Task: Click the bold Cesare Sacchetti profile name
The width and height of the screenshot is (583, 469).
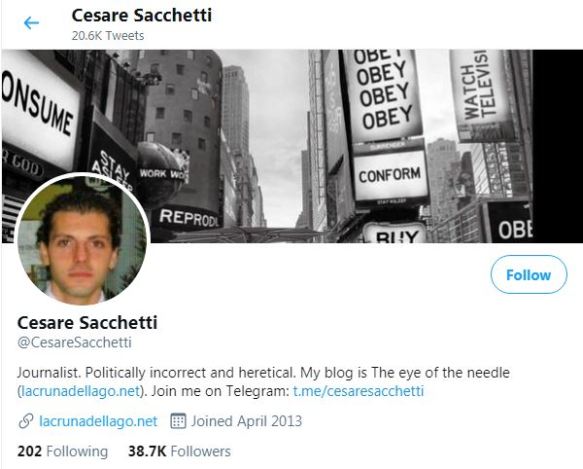Action: (87, 322)
